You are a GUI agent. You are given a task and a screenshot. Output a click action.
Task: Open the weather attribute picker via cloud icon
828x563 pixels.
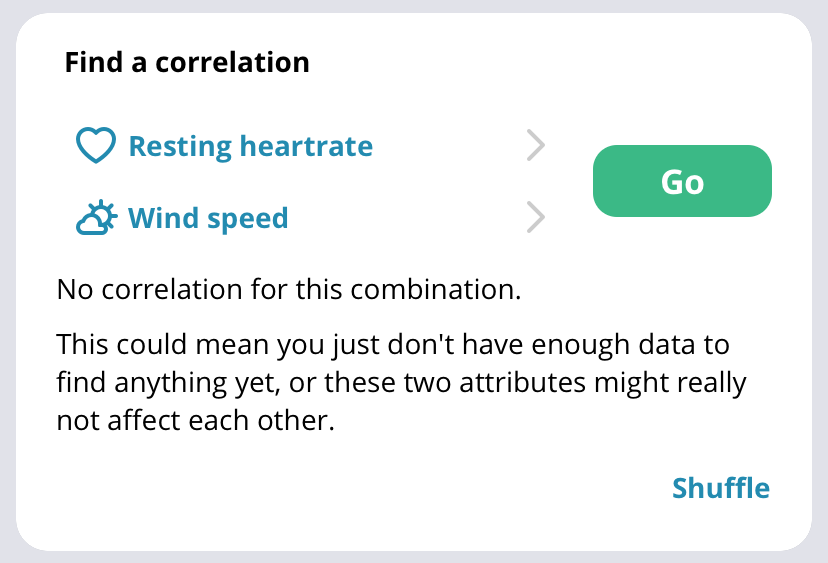tap(96, 218)
